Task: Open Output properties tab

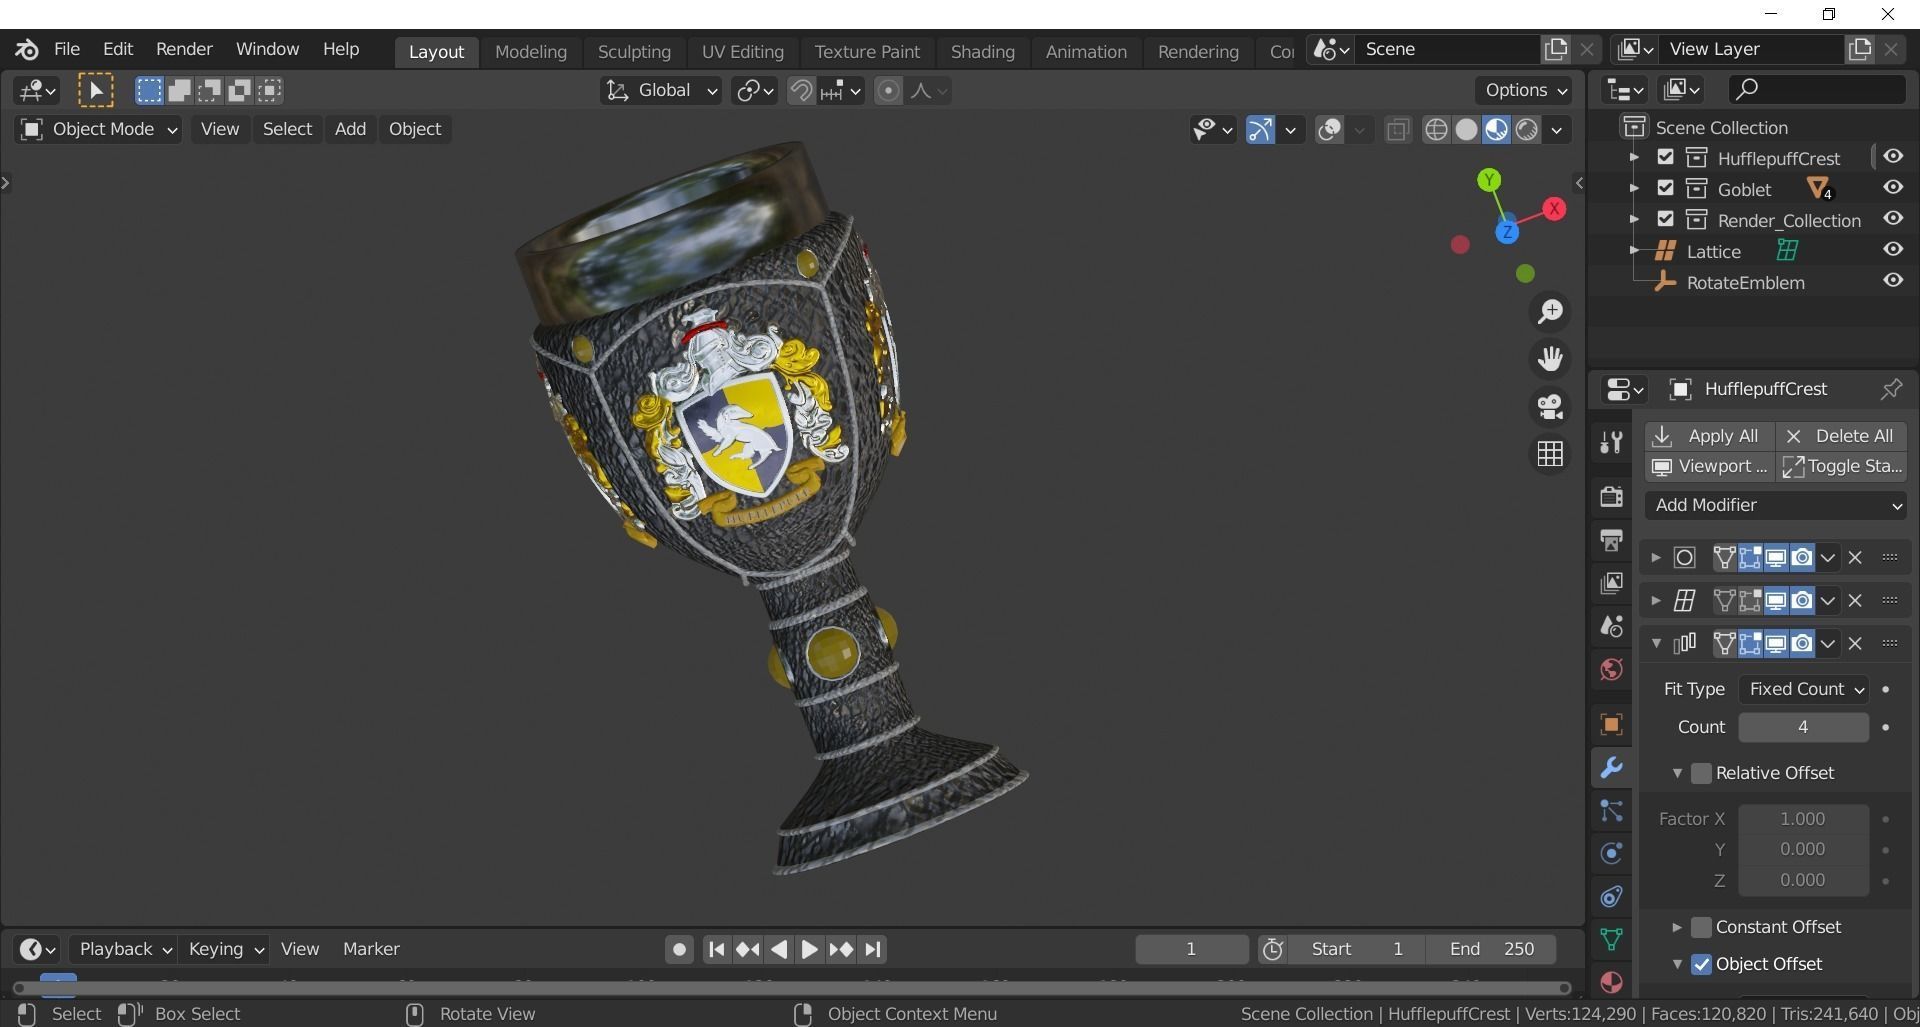Action: click(1611, 540)
